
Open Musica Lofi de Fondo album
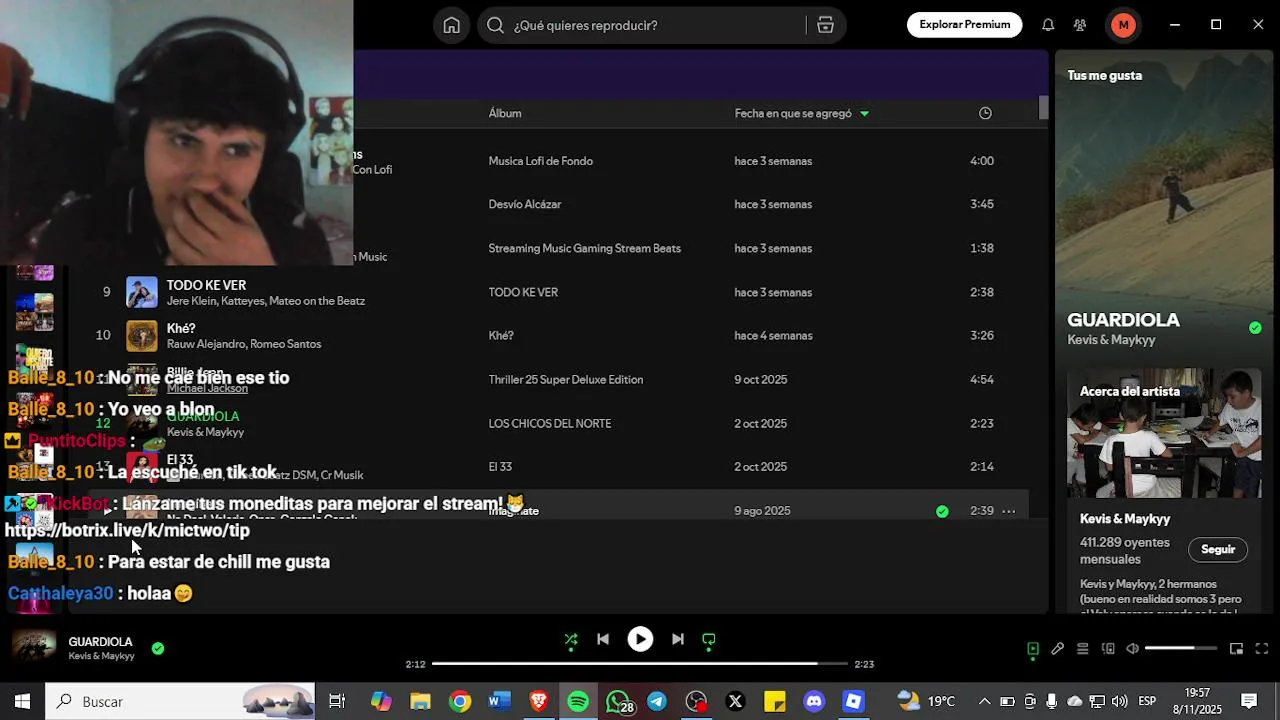coord(540,161)
